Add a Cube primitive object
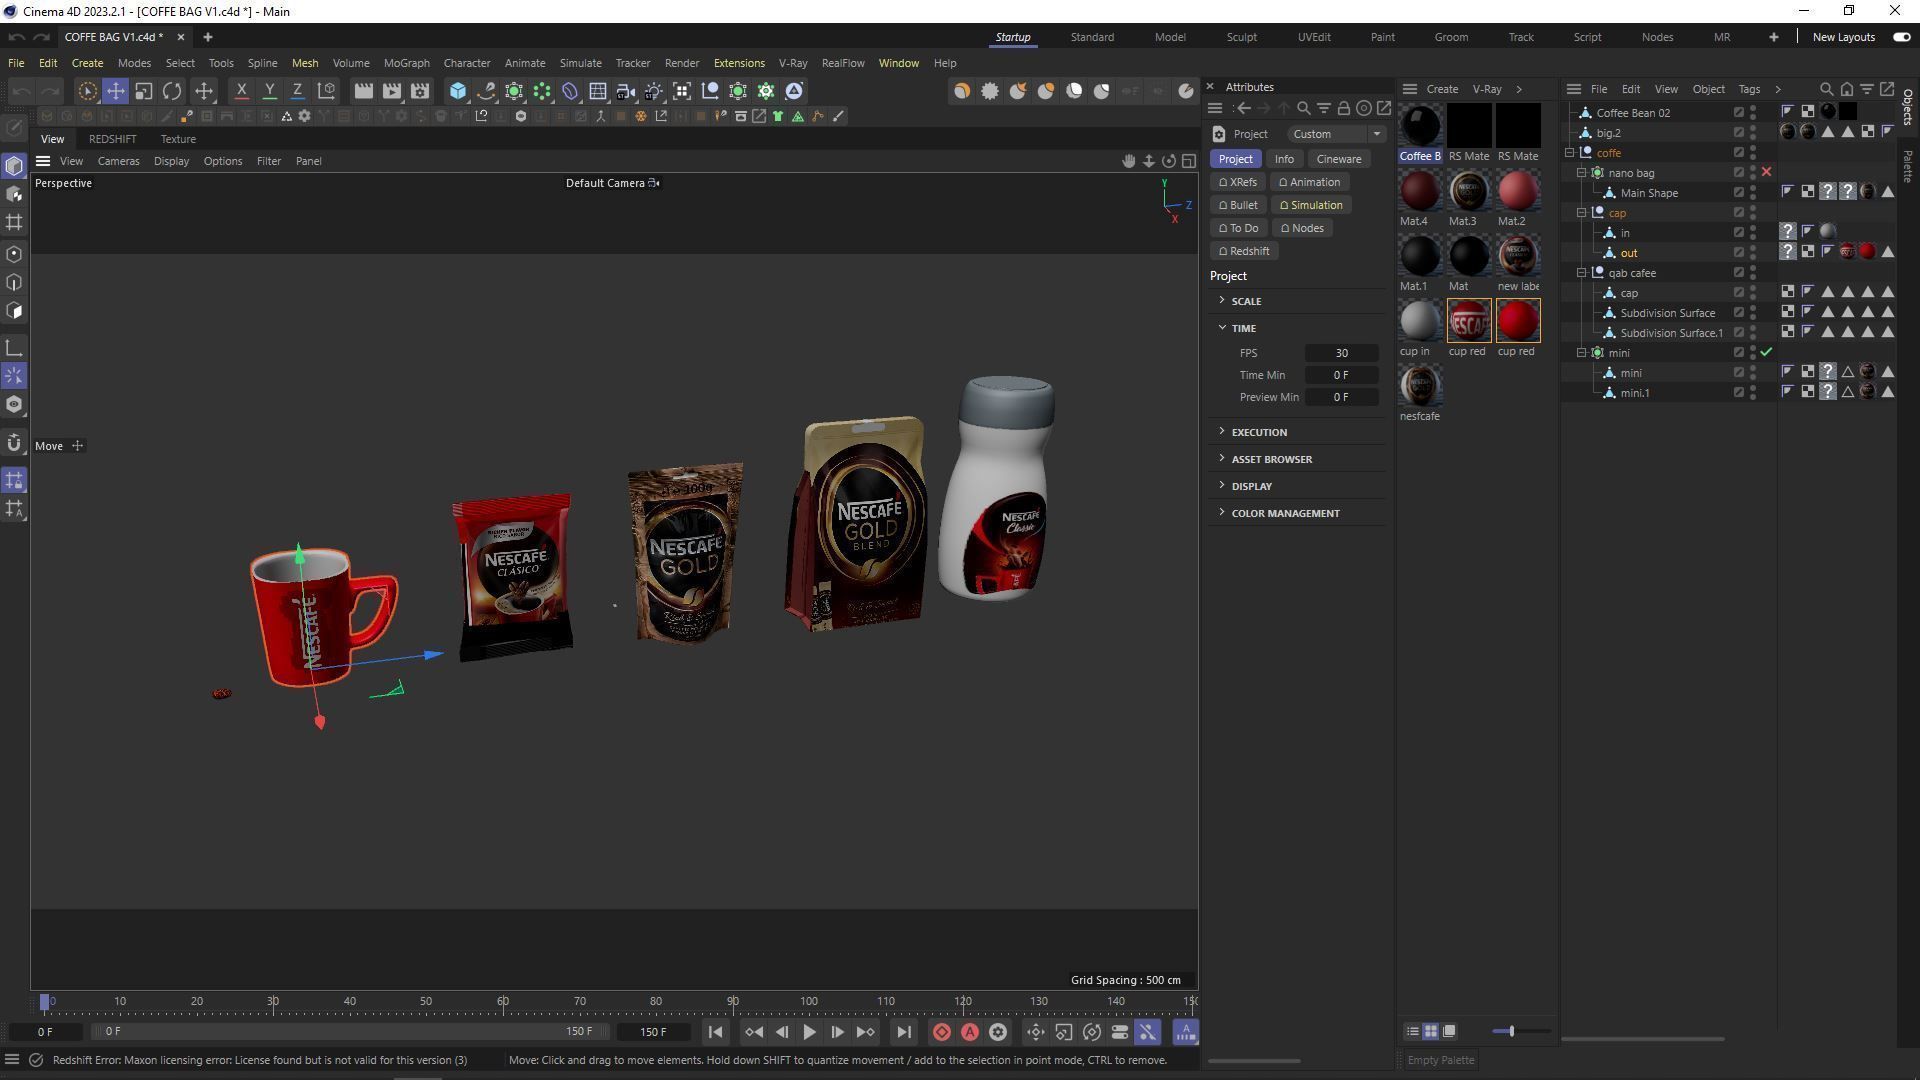1920x1080 pixels. [458, 91]
